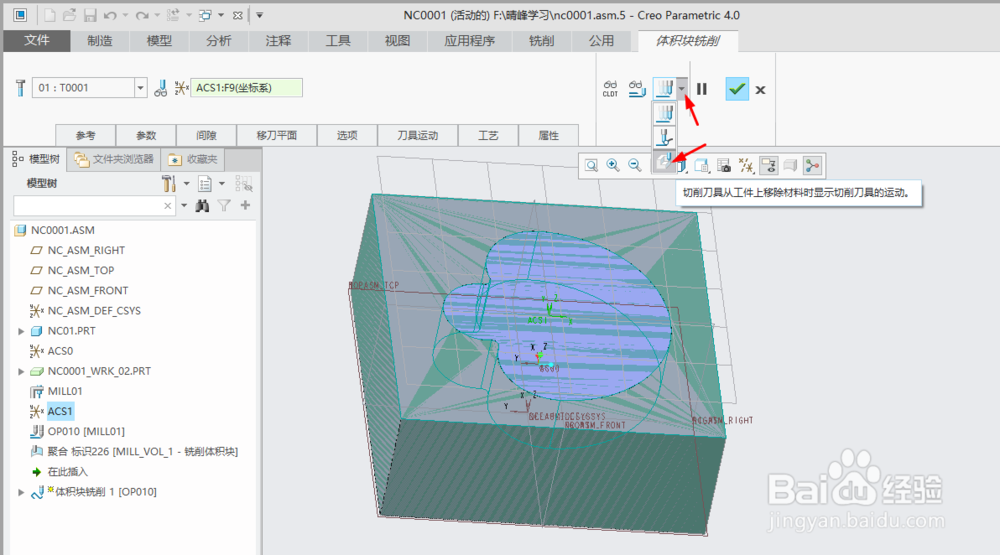Click the save icon in quick toolbar
This screenshot has width=1000, height=555.
pos(90,15)
